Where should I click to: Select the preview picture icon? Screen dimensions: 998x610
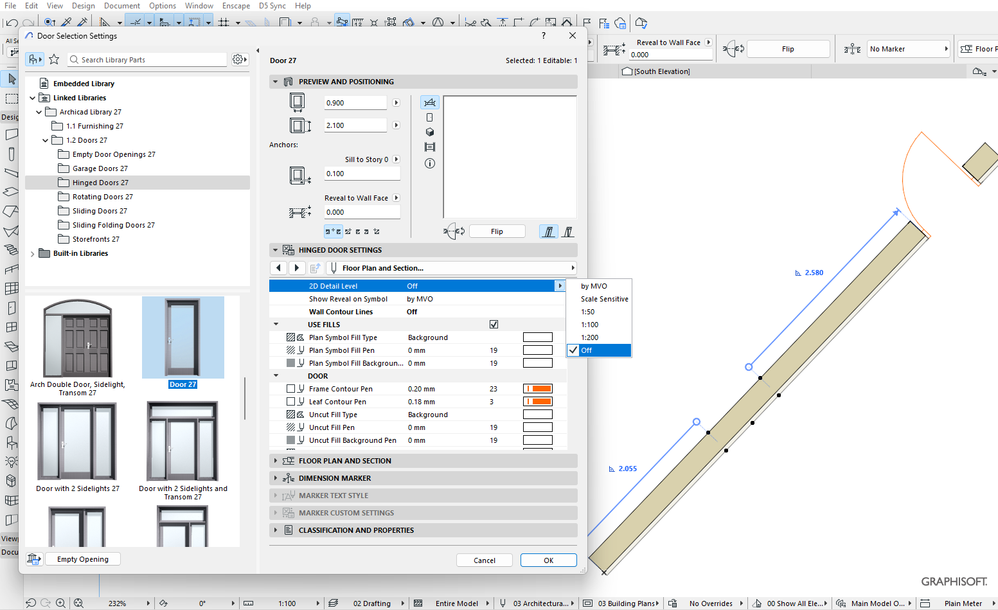(x=430, y=147)
